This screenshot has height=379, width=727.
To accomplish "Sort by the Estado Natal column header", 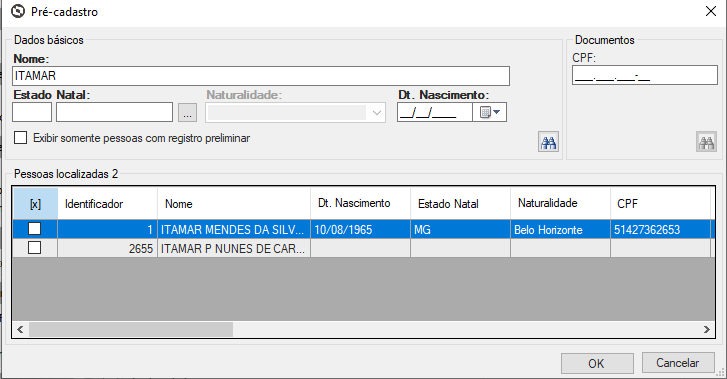I will [460, 204].
